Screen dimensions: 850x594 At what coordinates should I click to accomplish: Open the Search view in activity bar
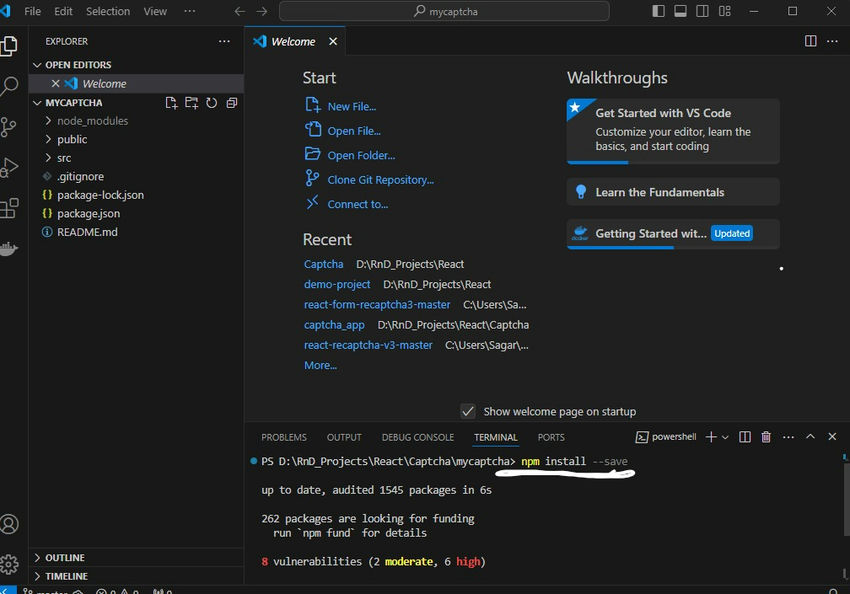[10, 86]
